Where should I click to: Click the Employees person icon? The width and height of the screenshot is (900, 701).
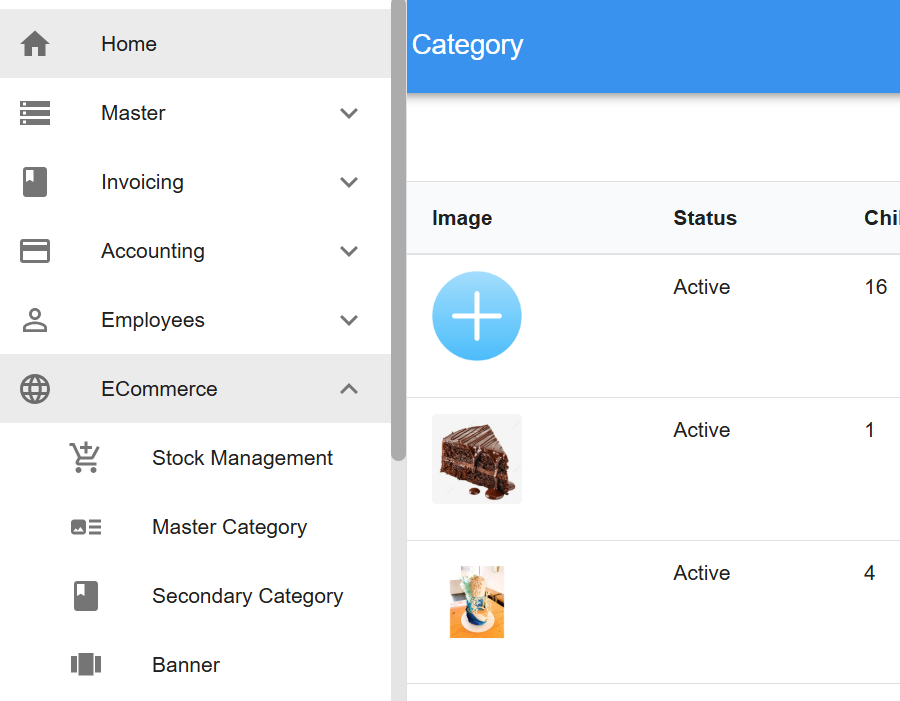35,320
